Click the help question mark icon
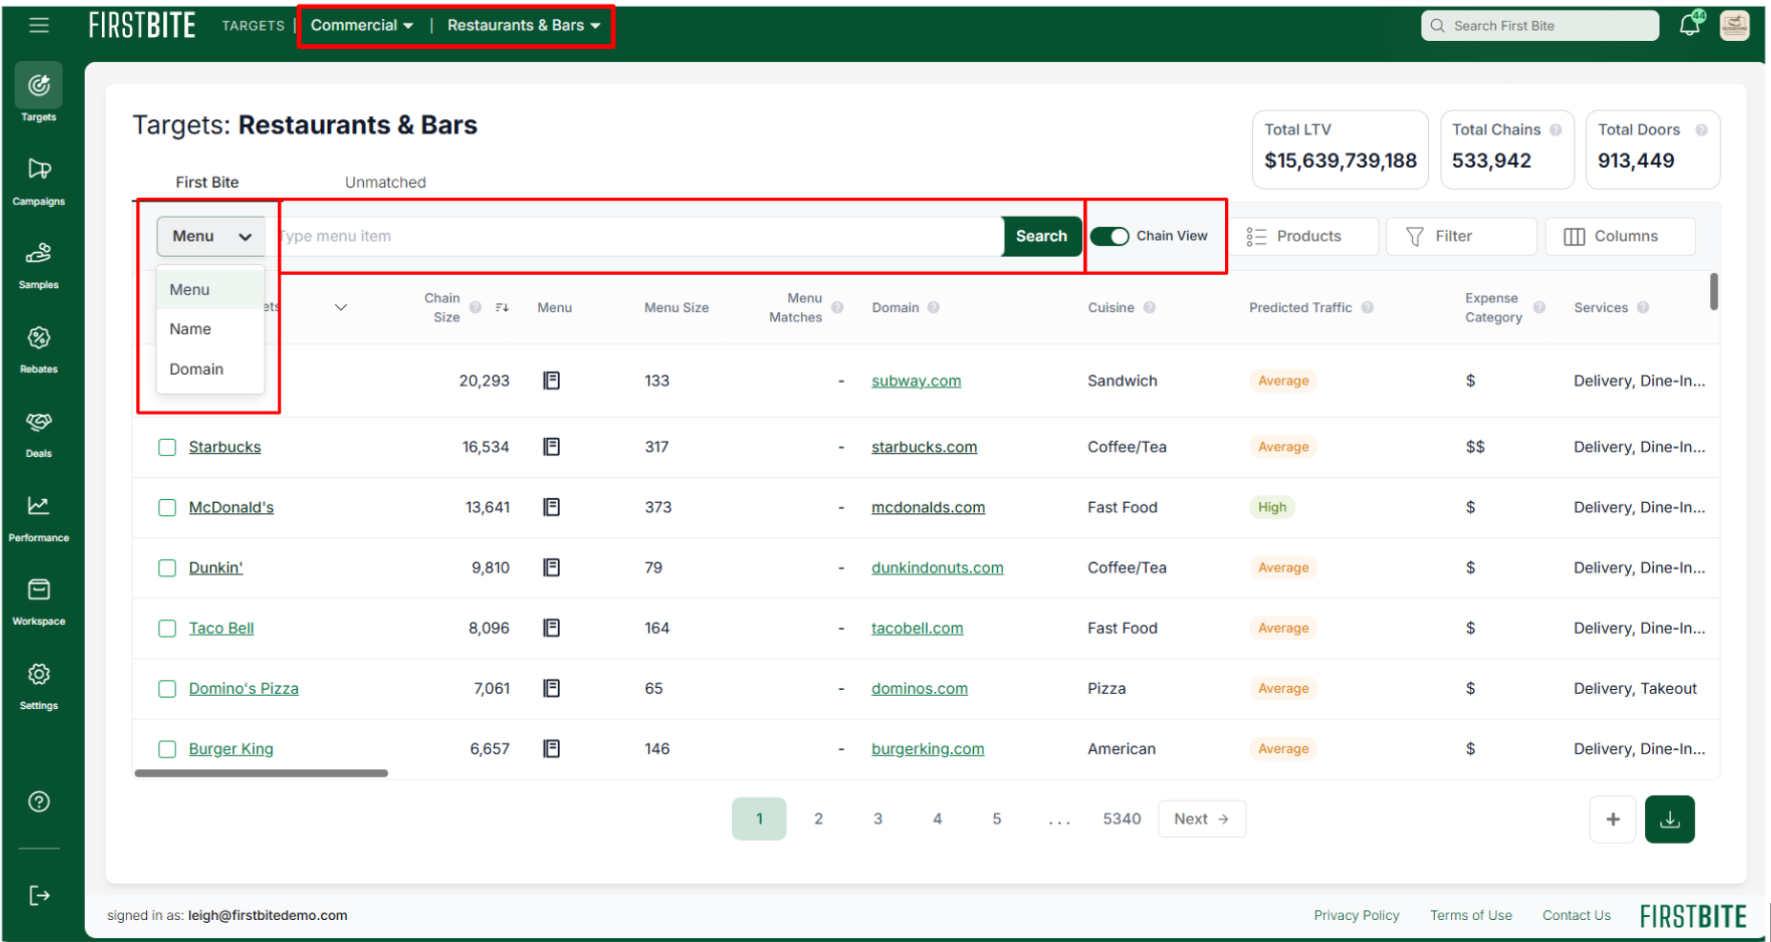The height and width of the screenshot is (942, 1771). pyautogui.click(x=39, y=802)
